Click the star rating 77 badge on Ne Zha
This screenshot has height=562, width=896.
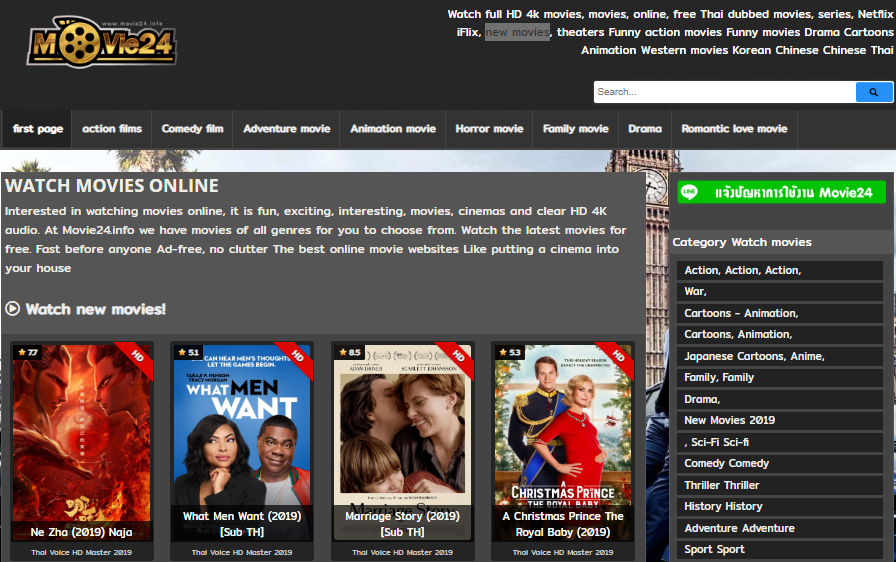pos(27,352)
